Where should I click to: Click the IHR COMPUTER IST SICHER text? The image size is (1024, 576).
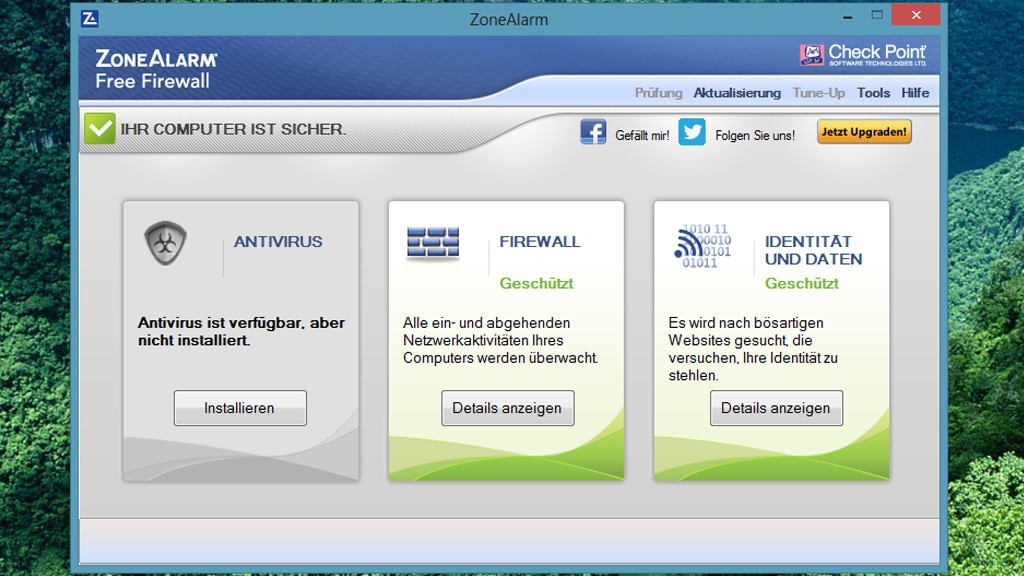pyautogui.click(x=233, y=129)
